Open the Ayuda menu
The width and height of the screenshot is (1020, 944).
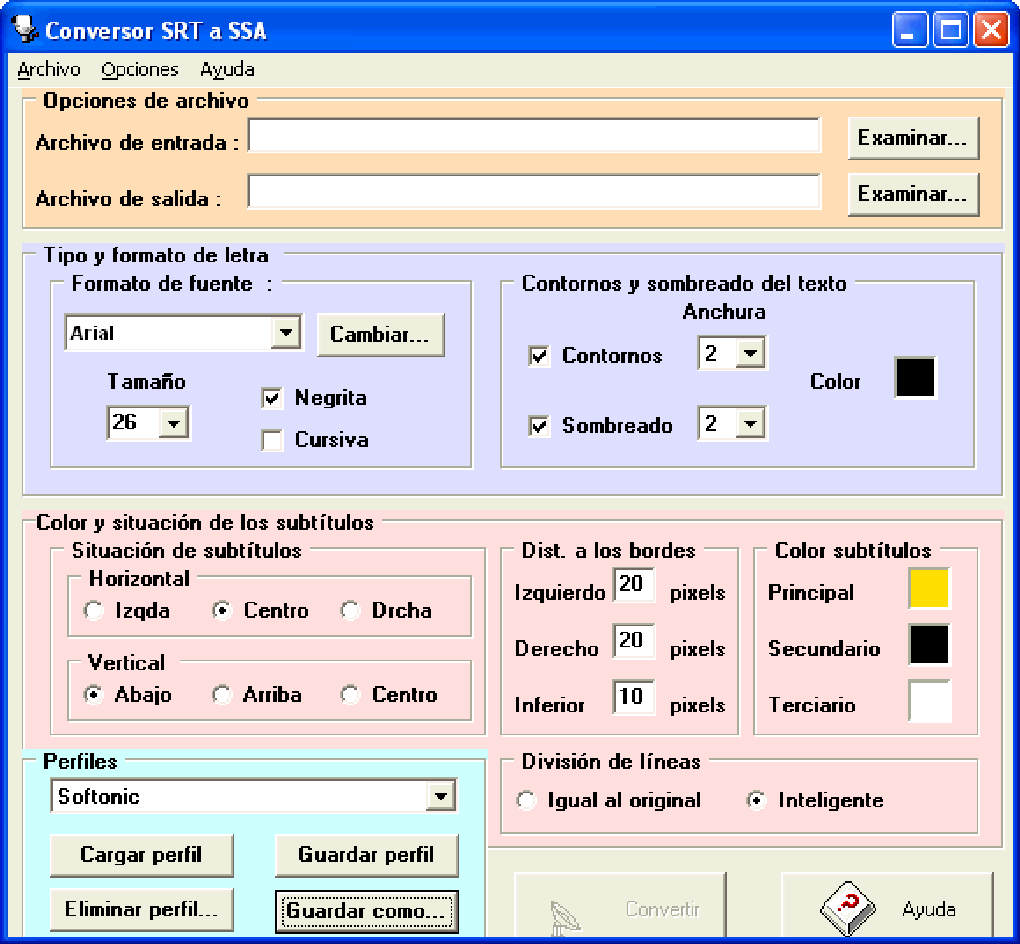point(227,69)
